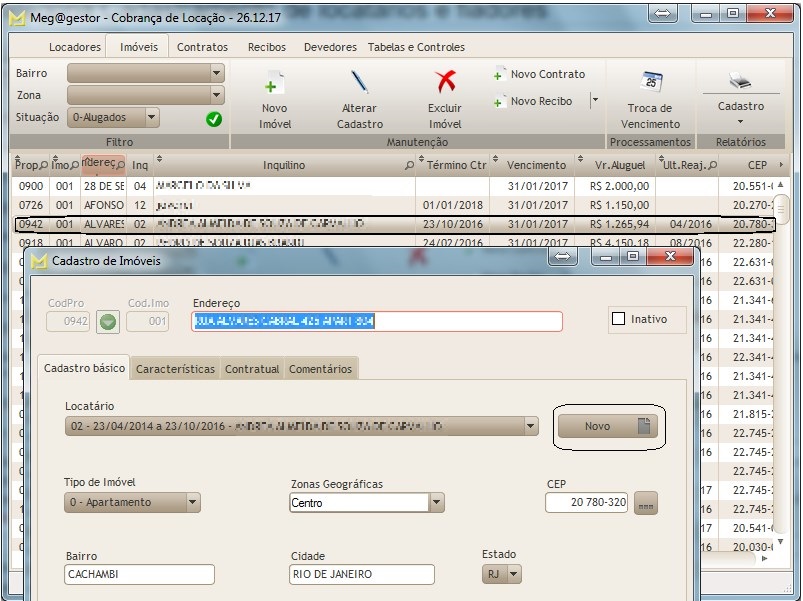The height and width of the screenshot is (601, 803).
Task: Expand the Tipo de Imóvel dropdown
Action: (x=192, y=503)
